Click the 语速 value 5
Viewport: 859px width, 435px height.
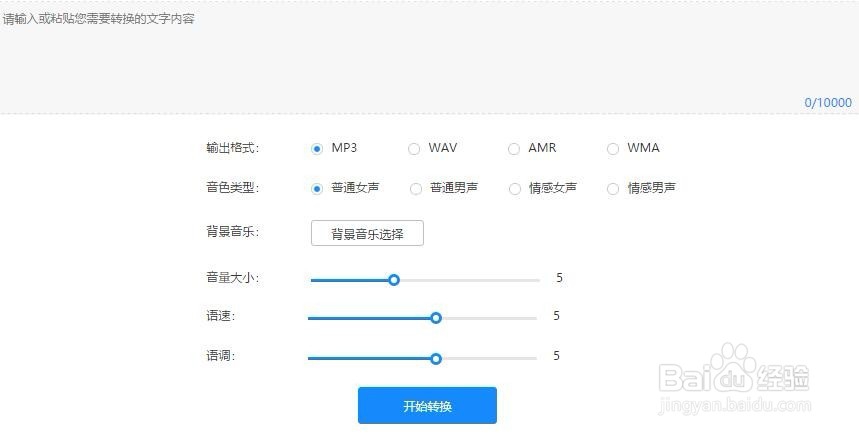coord(556,316)
